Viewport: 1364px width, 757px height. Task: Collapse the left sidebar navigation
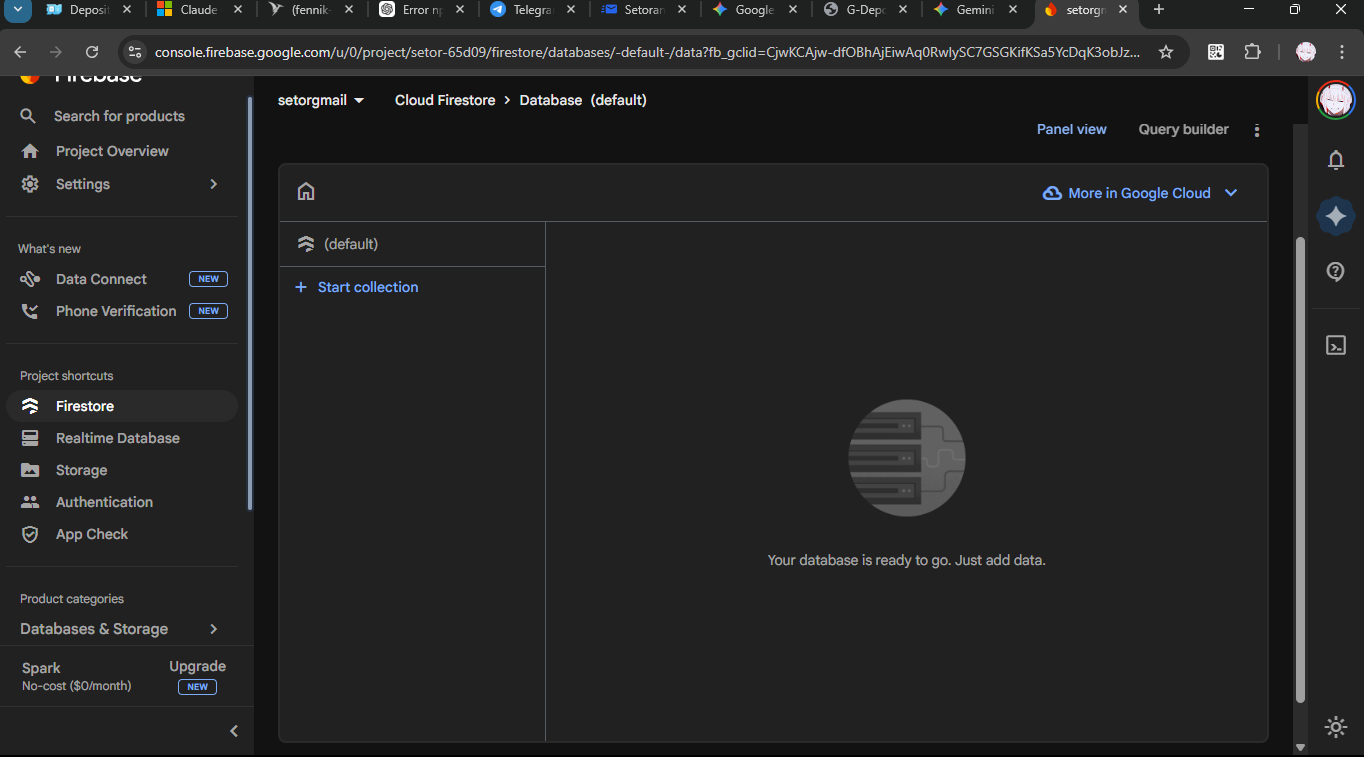[234, 731]
